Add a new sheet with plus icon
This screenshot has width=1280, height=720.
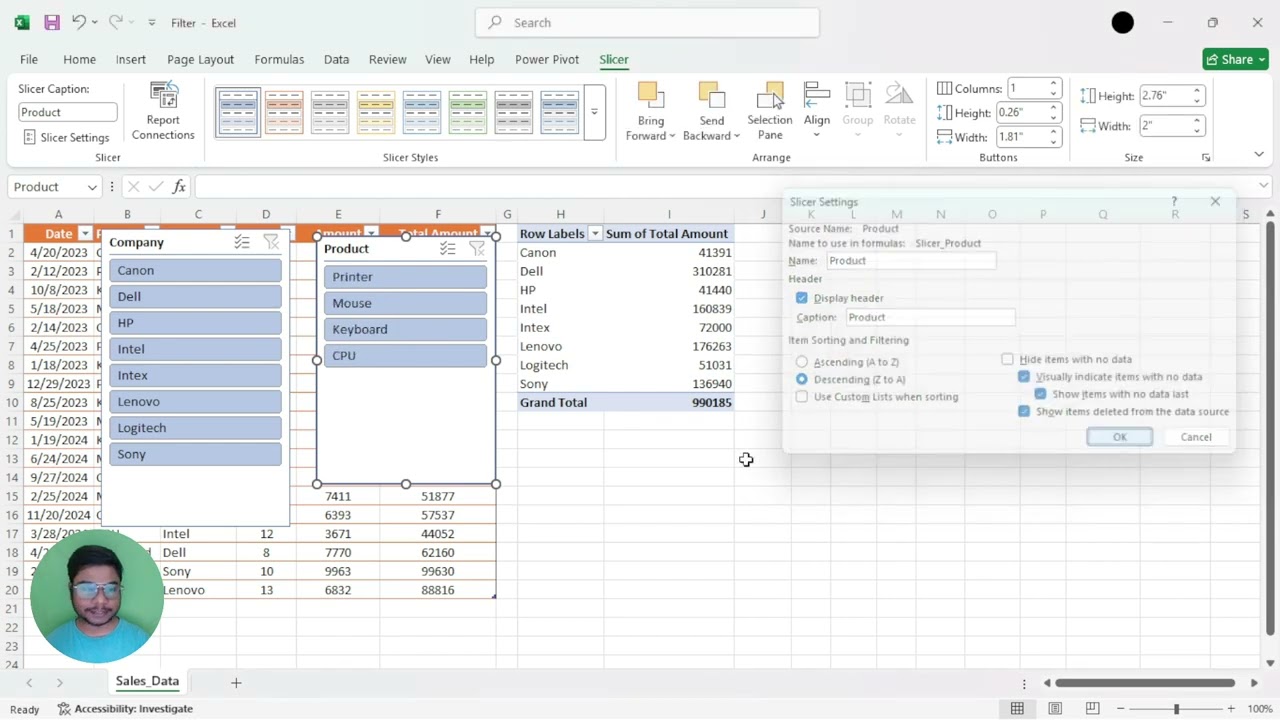click(236, 682)
